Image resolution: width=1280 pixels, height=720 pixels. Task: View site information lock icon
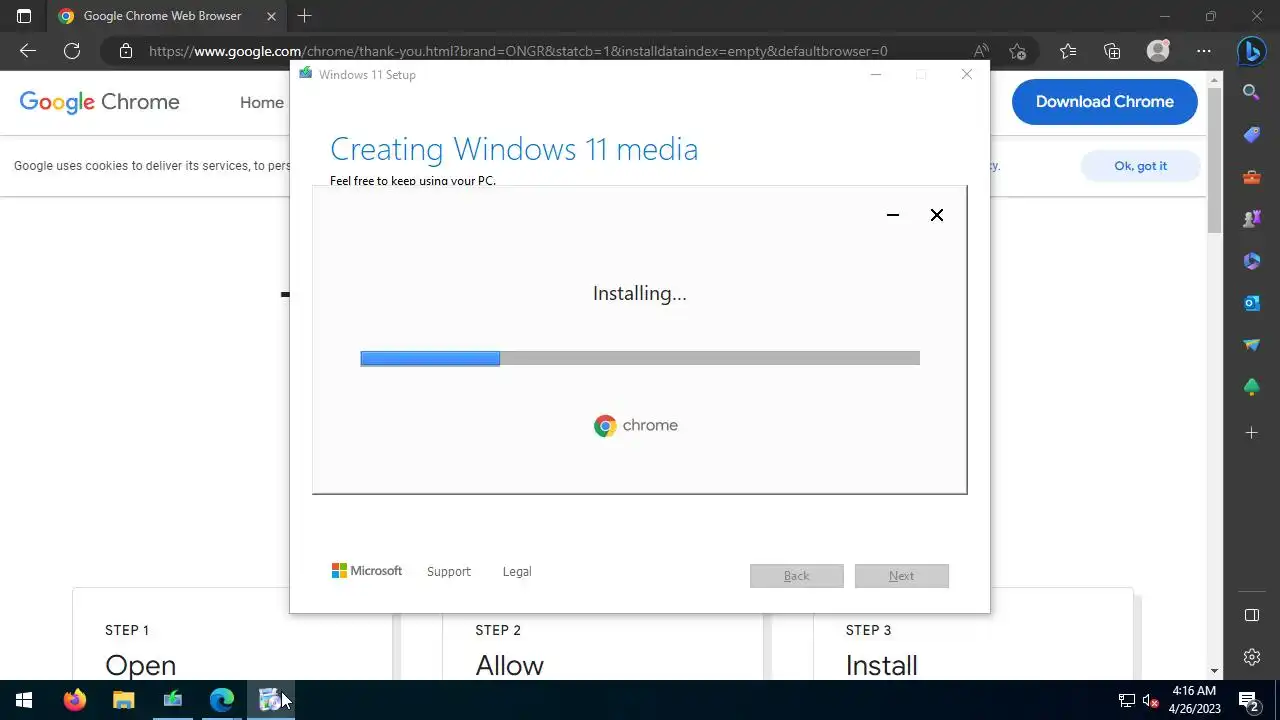[x=125, y=51]
